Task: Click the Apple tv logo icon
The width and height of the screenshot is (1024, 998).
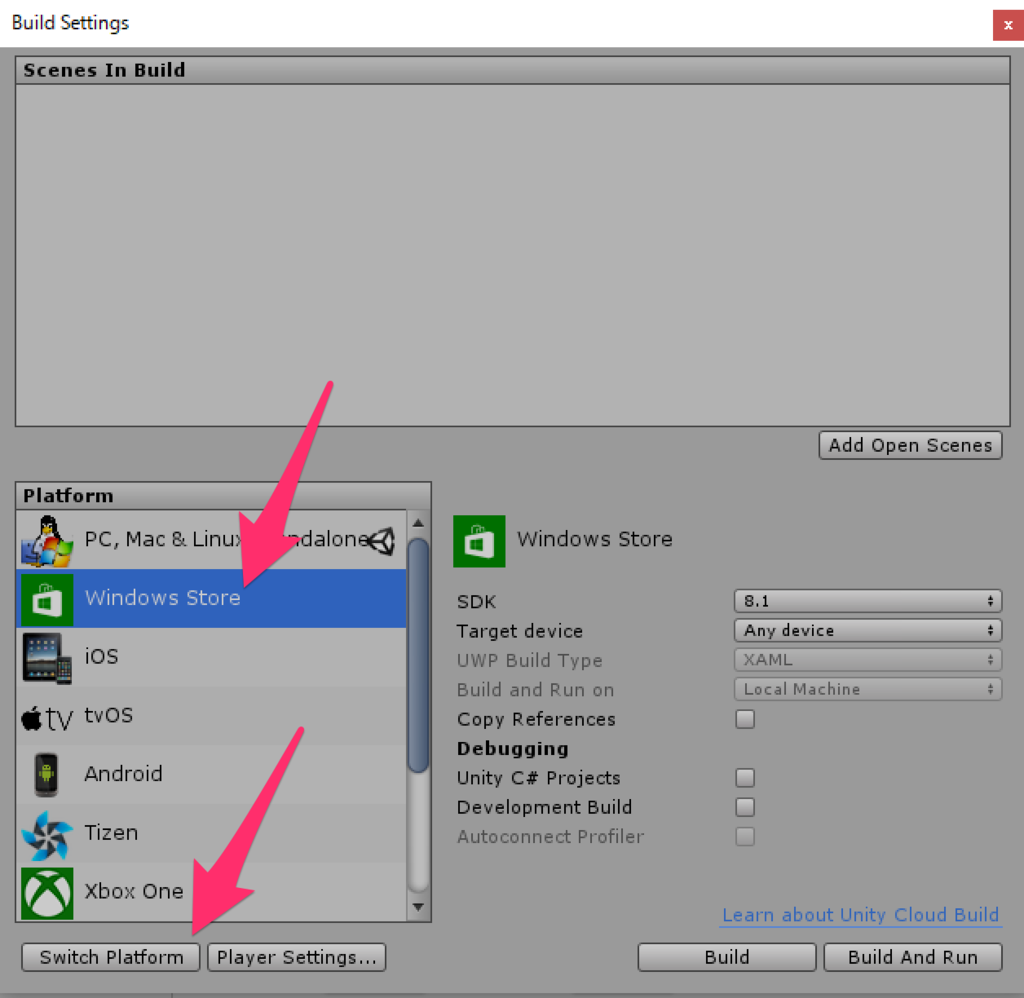Action: click(47, 718)
